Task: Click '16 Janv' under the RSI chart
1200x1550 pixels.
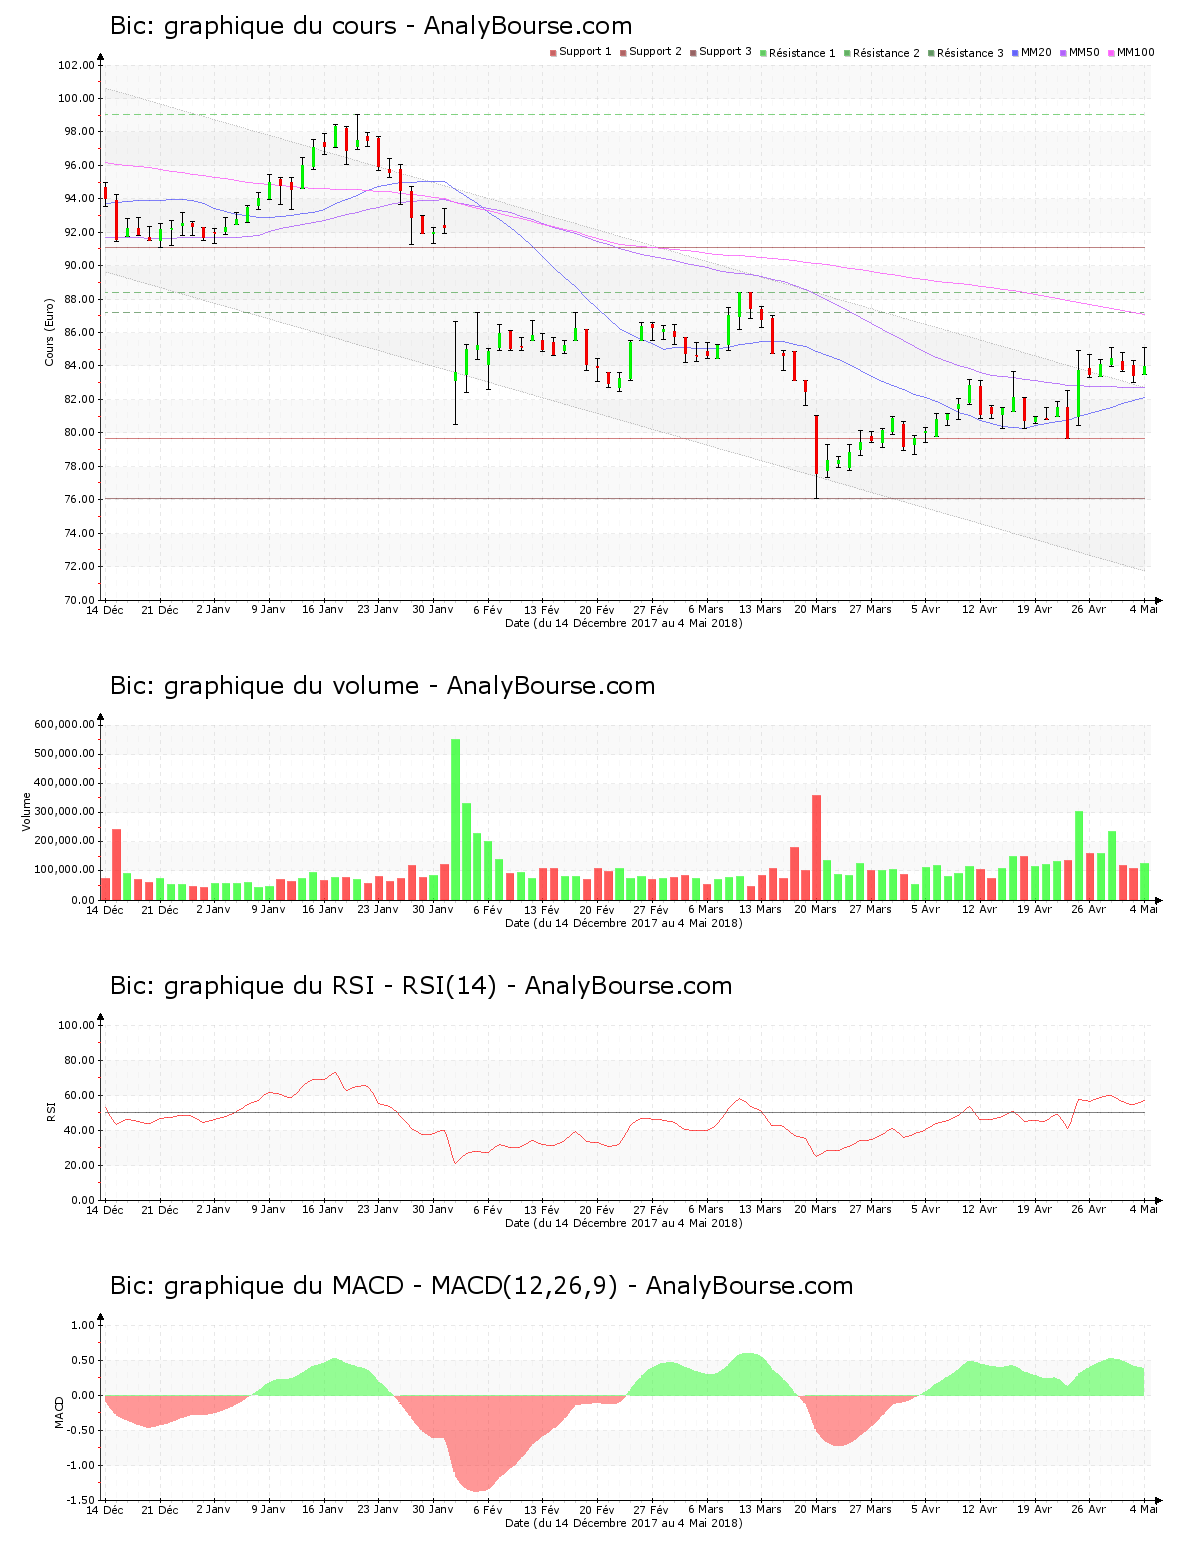Action: coord(323,1209)
